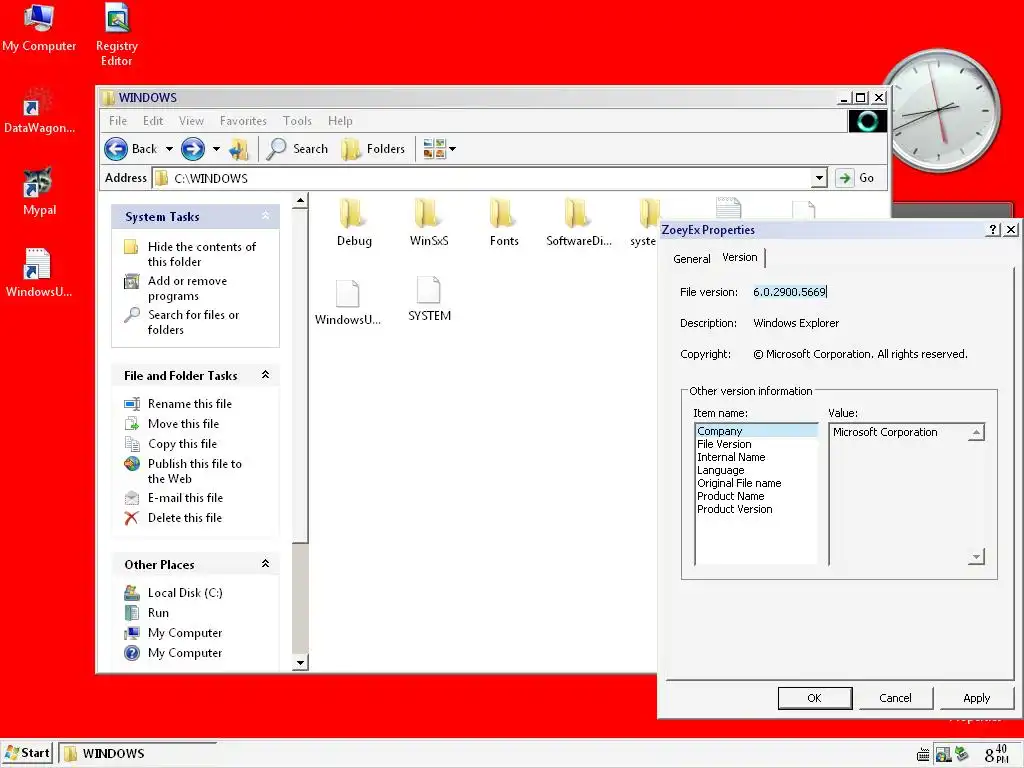Open Local Disk (C:) in Other Places
Image resolution: width=1024 pixels, height=768 pixels.
(x=173, y=593)
